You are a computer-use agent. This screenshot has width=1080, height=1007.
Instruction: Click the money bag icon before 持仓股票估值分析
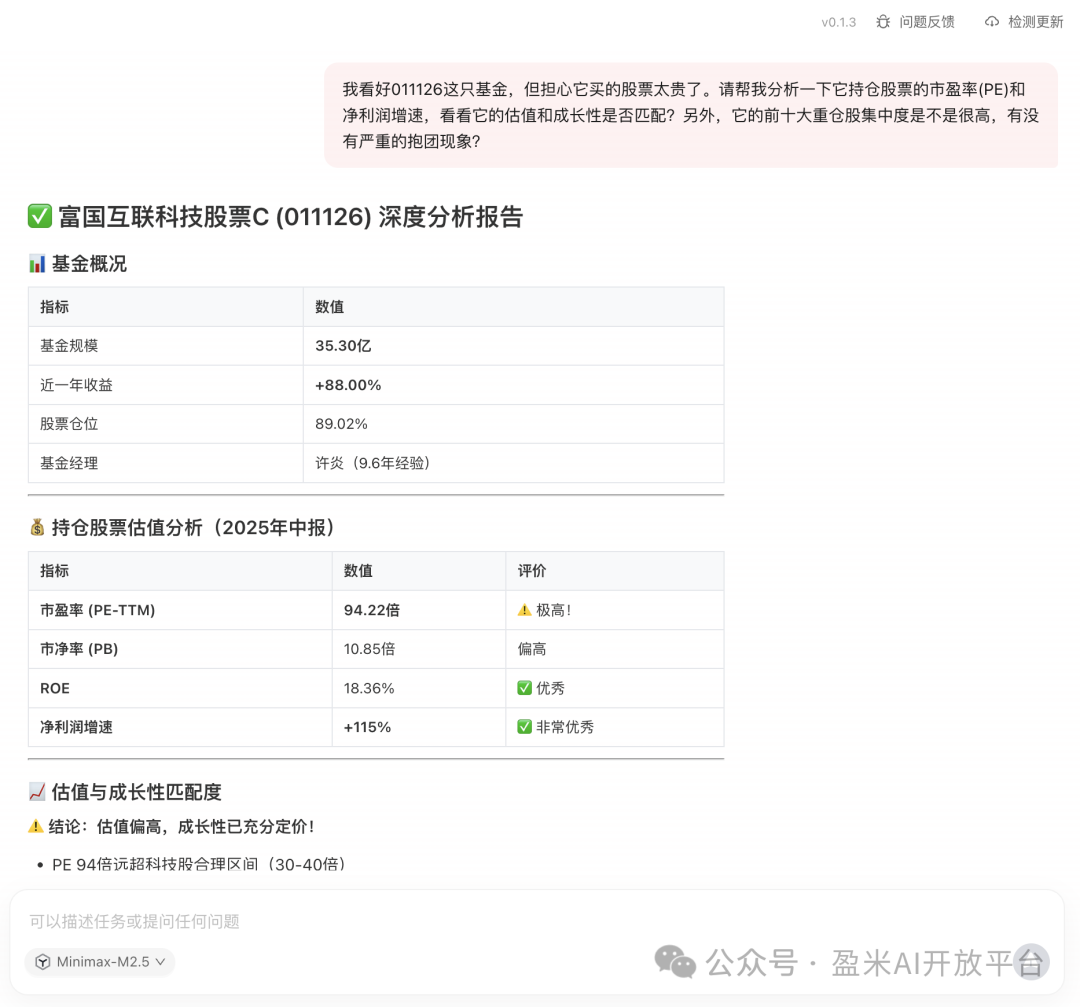pyautogui.click(x=37, y=526)
